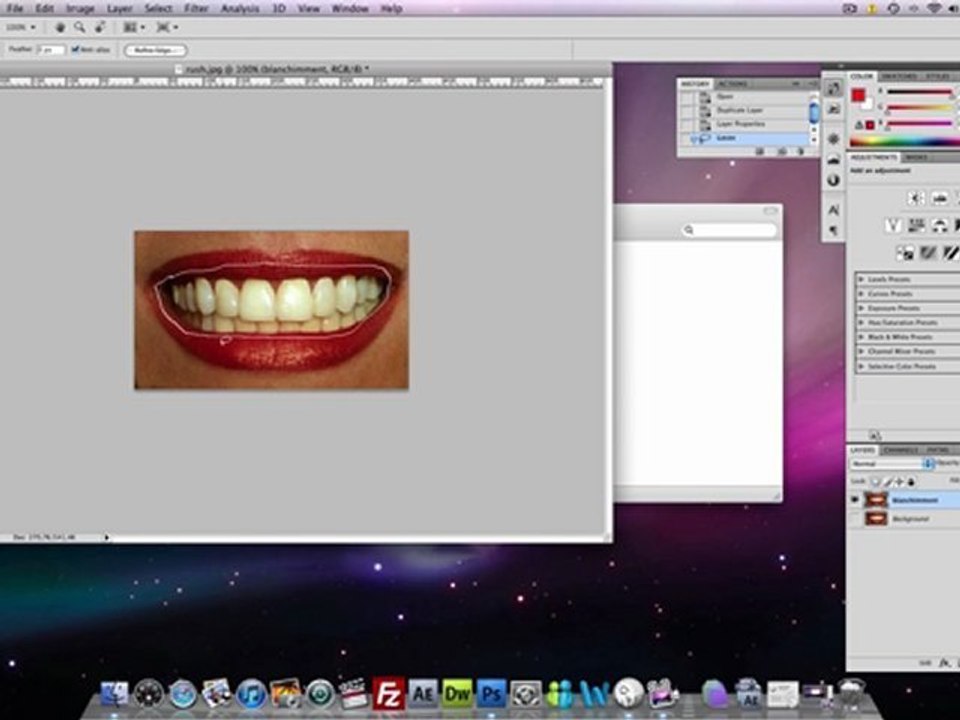Click the Brightness/Contrast adjustment icon
This screenshot has width=960, height=720.
(x=916, y=198)
